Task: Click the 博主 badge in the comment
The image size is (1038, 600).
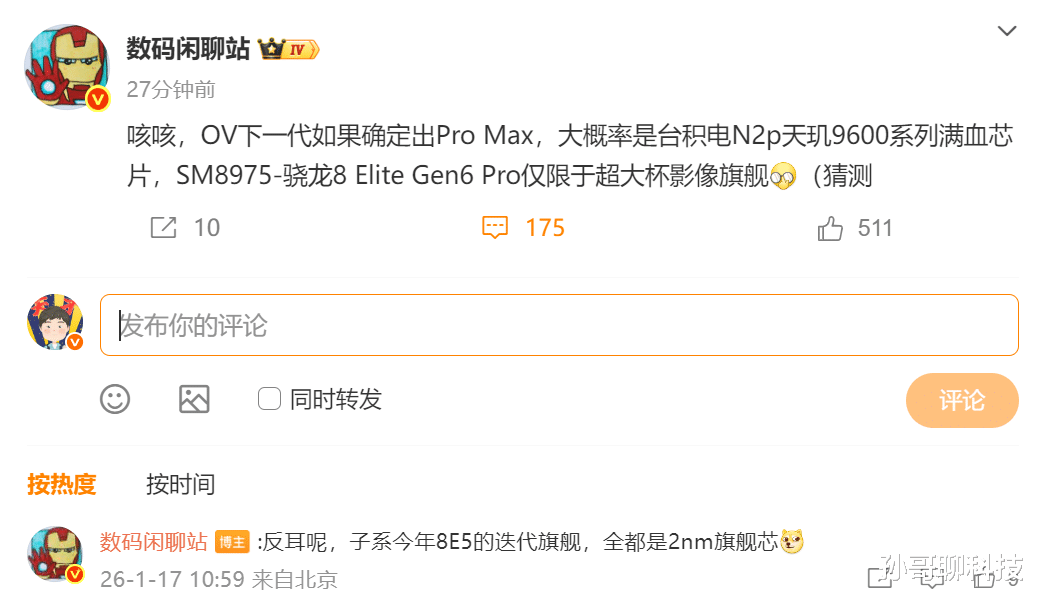Action: coord(232,542)
